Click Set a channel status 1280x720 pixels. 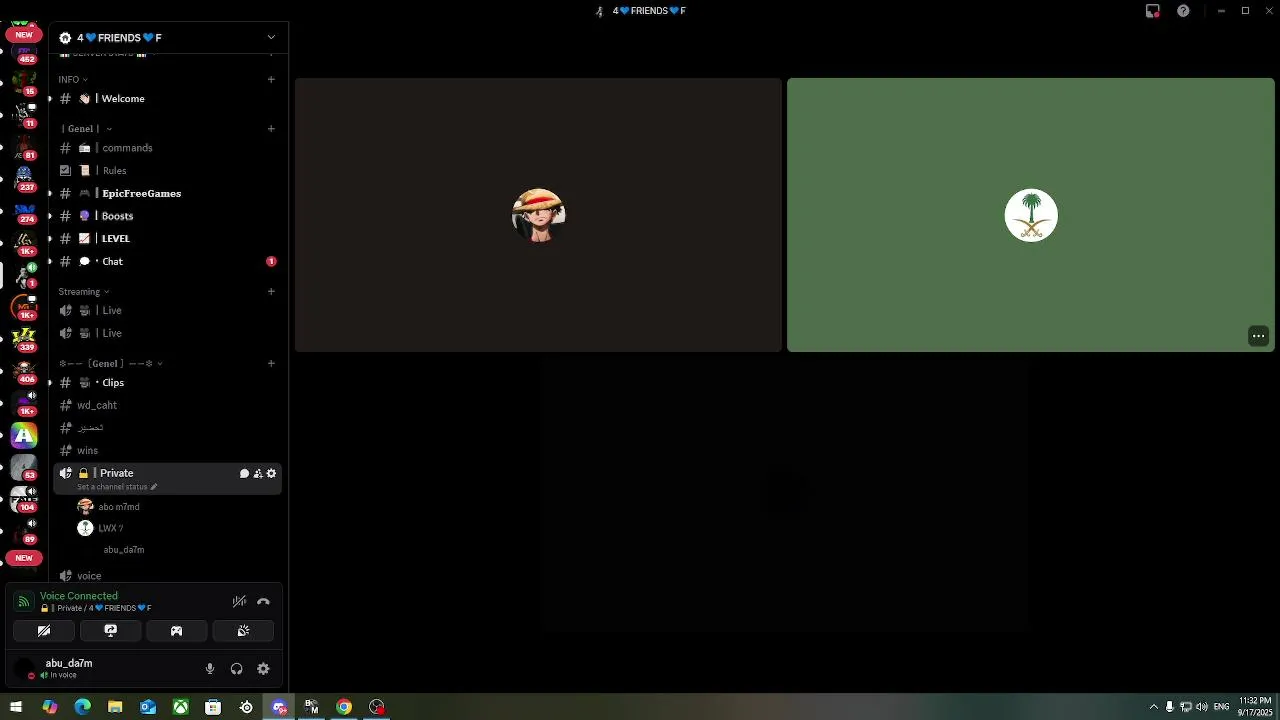[x=117, y=487]
